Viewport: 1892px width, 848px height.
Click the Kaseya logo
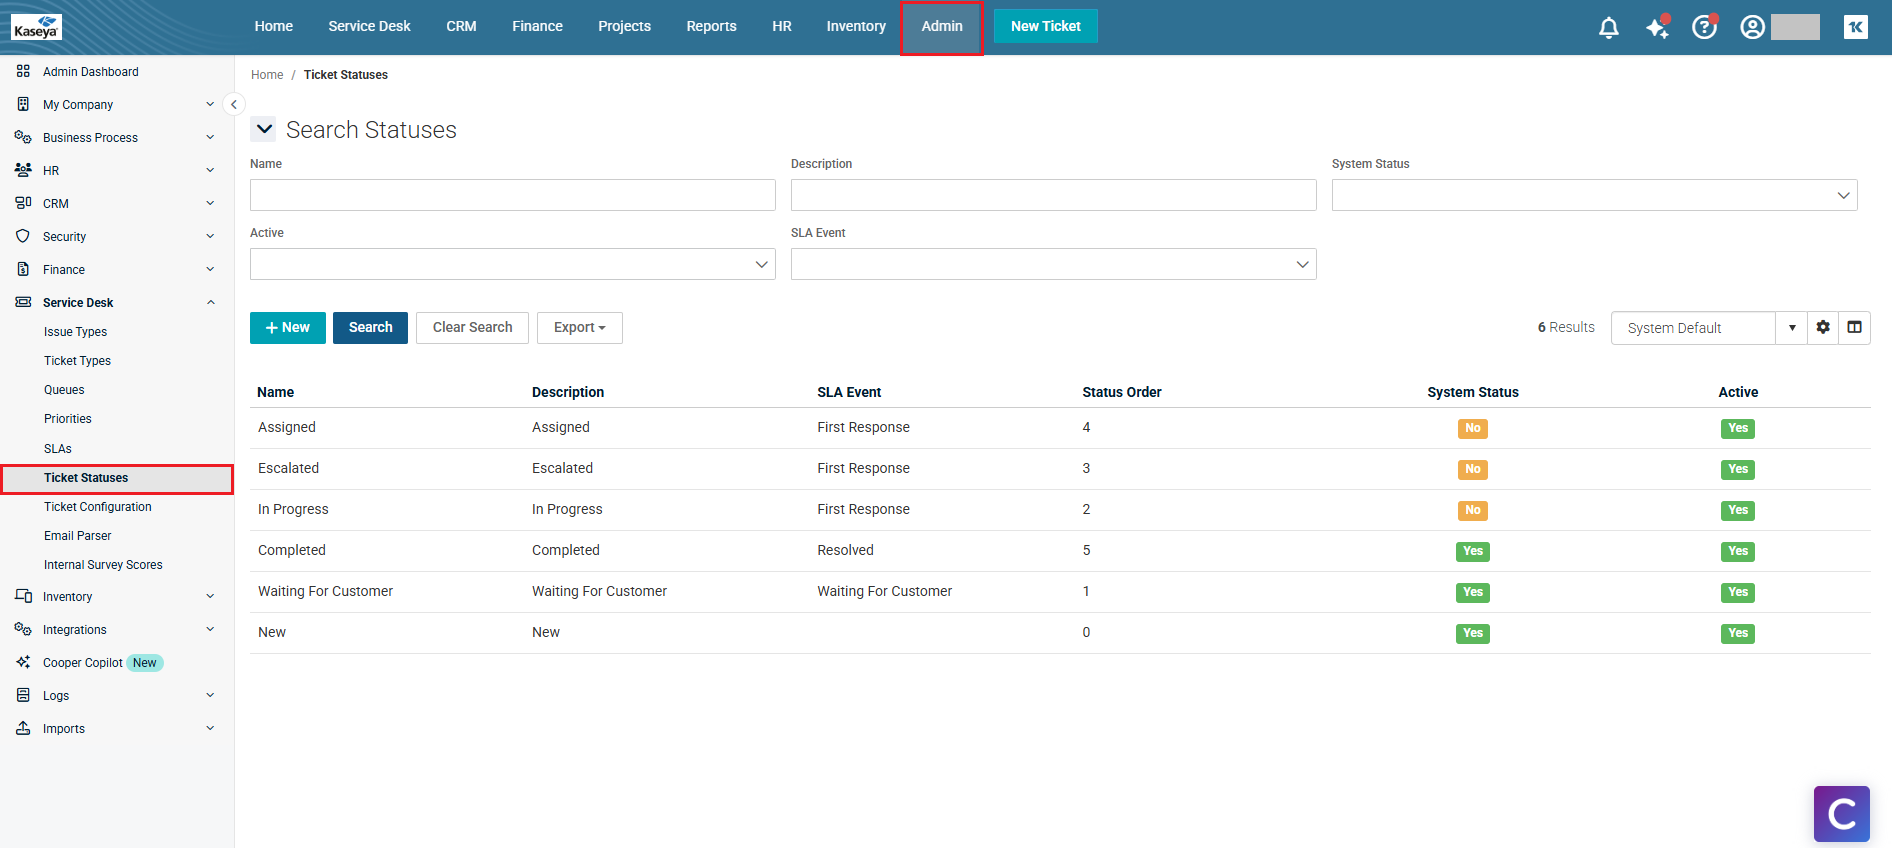click(37, 27)
